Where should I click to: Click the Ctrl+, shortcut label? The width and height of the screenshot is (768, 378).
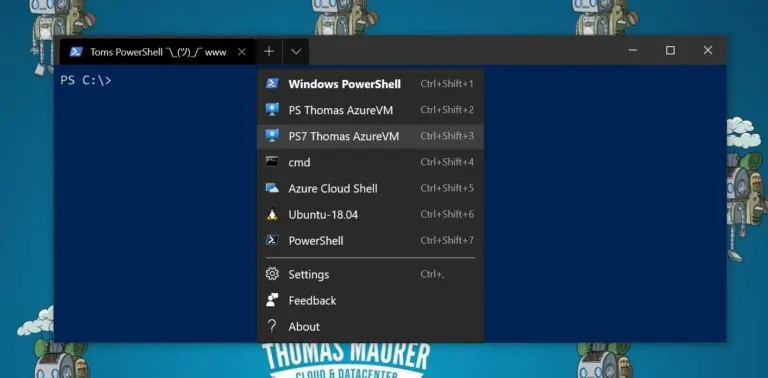(x=432, y=274)
